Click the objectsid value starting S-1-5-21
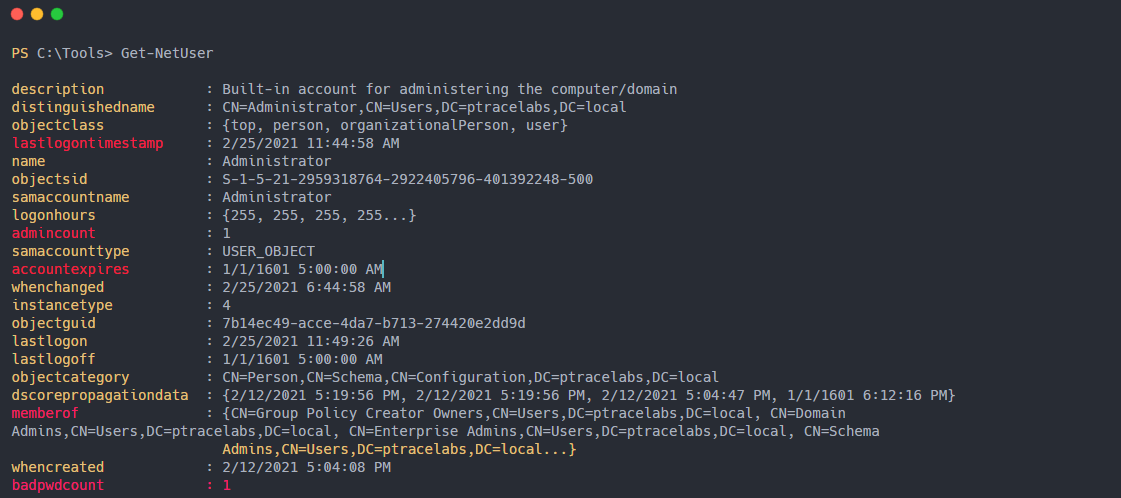The width and height of the screenshot is (1121, 498). coord(408,179)
